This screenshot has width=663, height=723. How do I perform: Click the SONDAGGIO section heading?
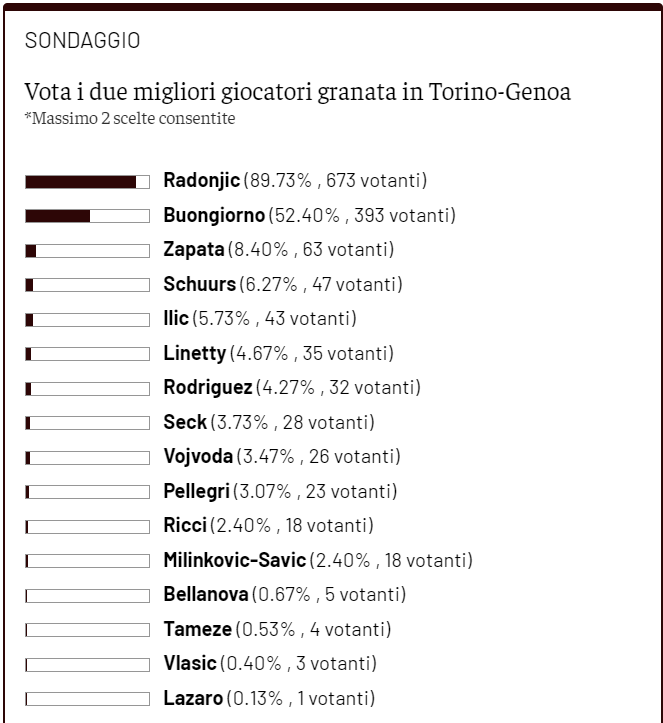pos(82,41)
